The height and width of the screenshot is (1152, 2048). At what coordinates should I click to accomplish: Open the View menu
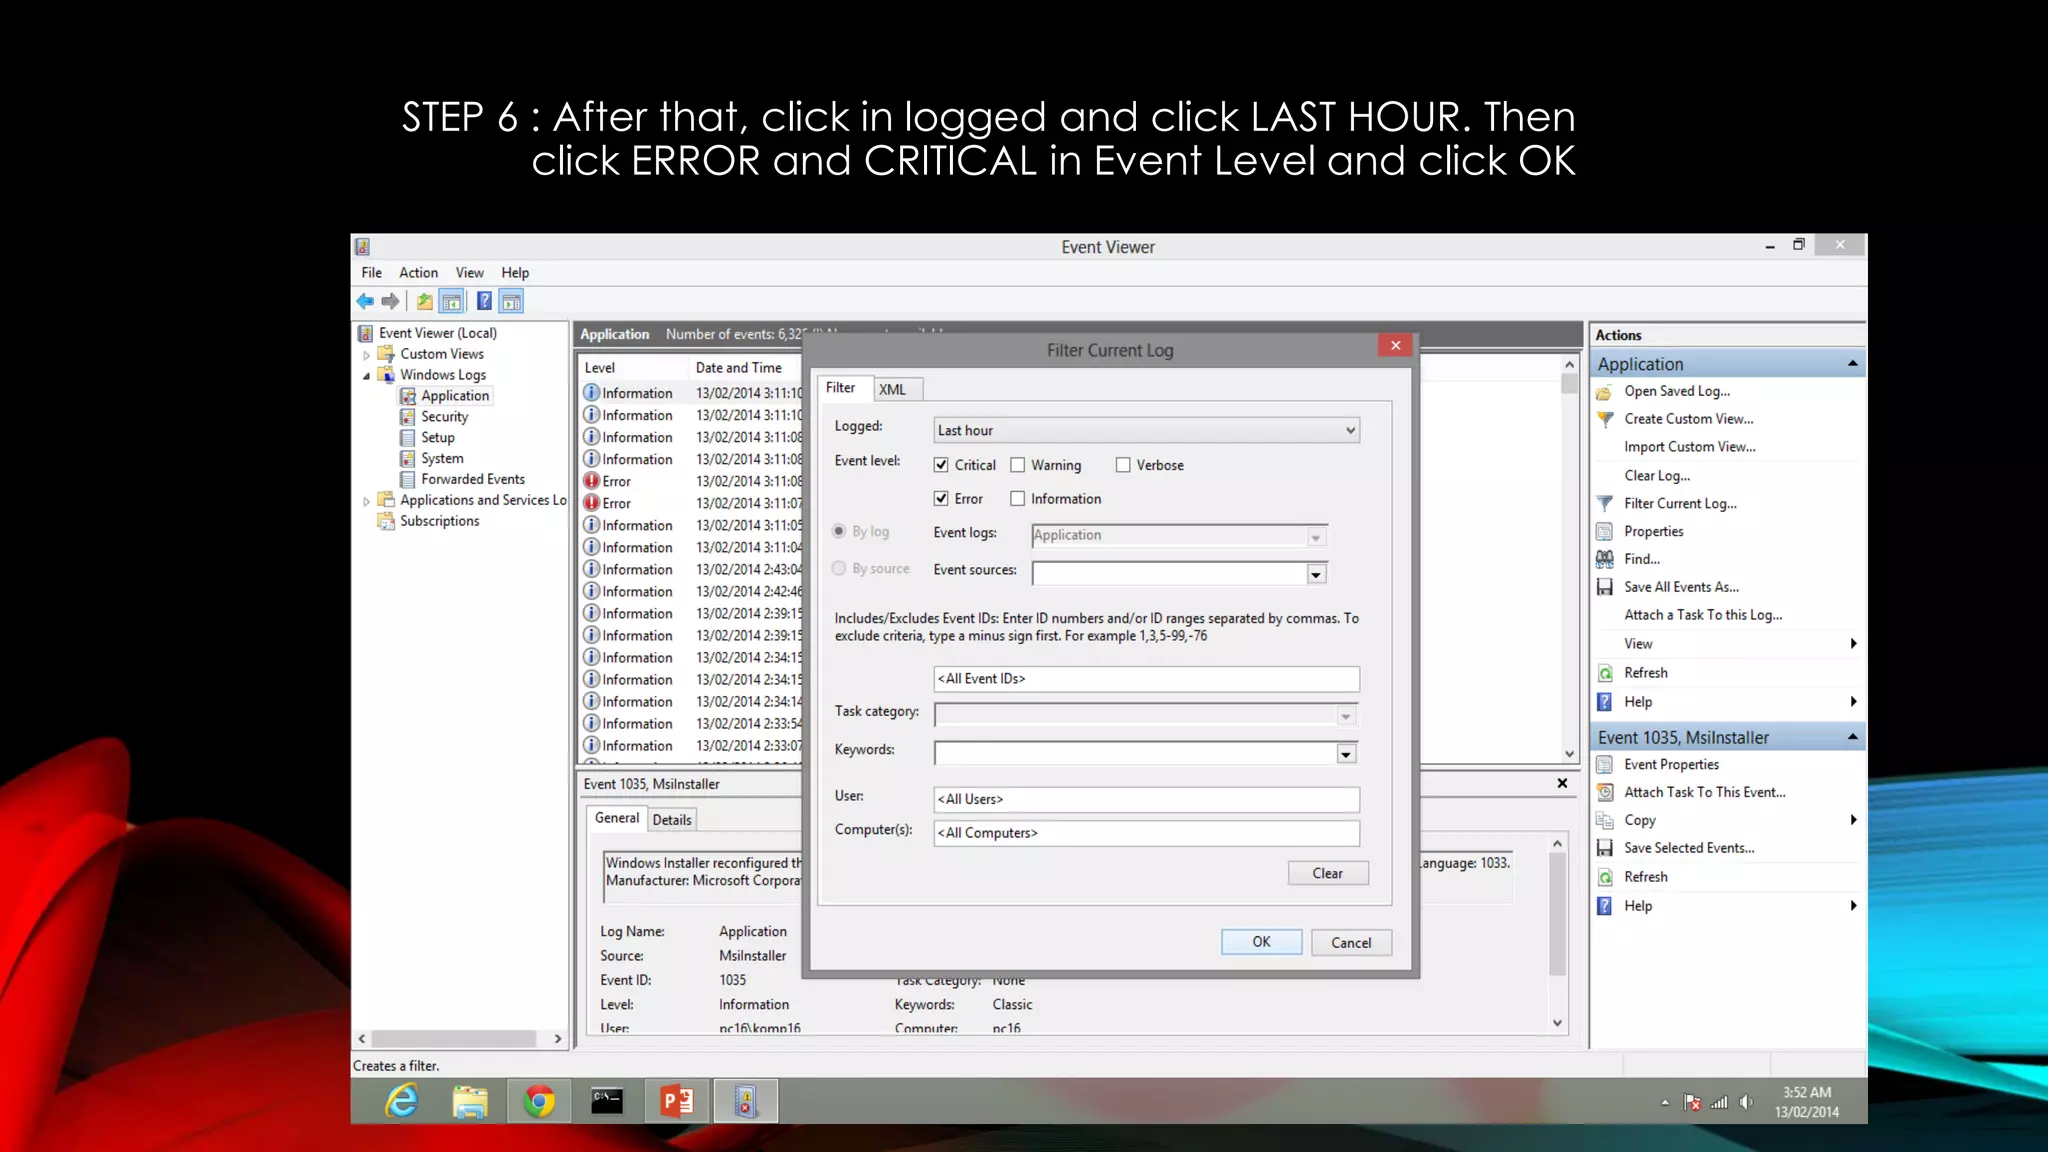[x=469, y=272]
